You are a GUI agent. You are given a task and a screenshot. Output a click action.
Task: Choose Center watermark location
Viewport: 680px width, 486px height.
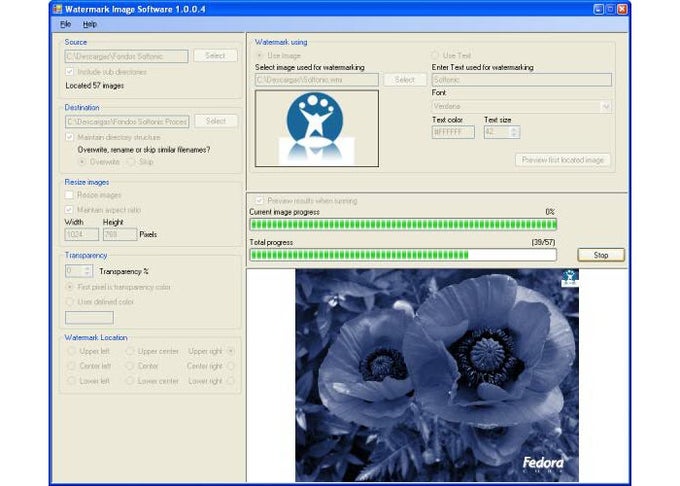click(x=130, y=366)
